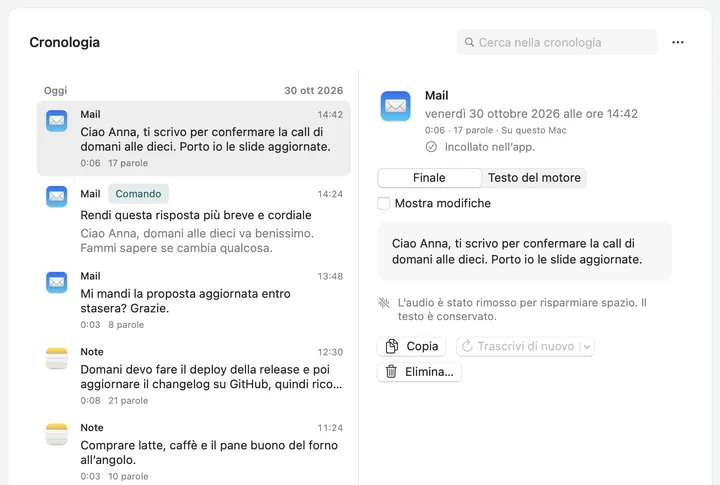Click the search magnifier icon
The width and height of the screenshot is (720, 485).
coord(469,42)
